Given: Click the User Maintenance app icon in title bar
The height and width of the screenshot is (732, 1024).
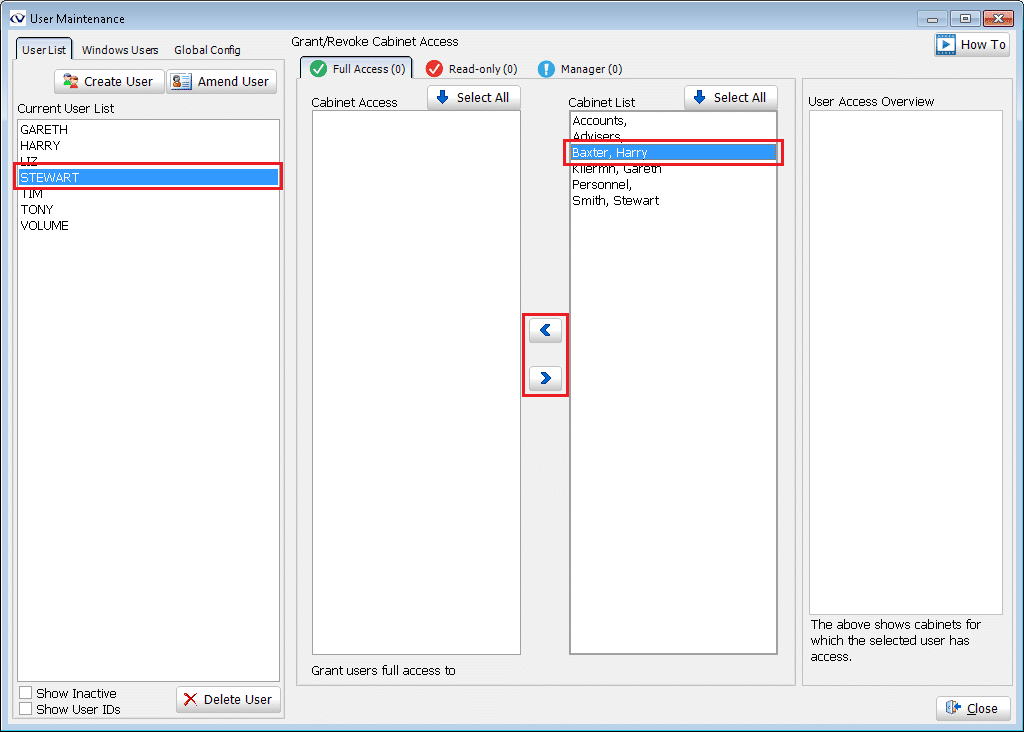Looking at the screenshot, I should 17,18.
